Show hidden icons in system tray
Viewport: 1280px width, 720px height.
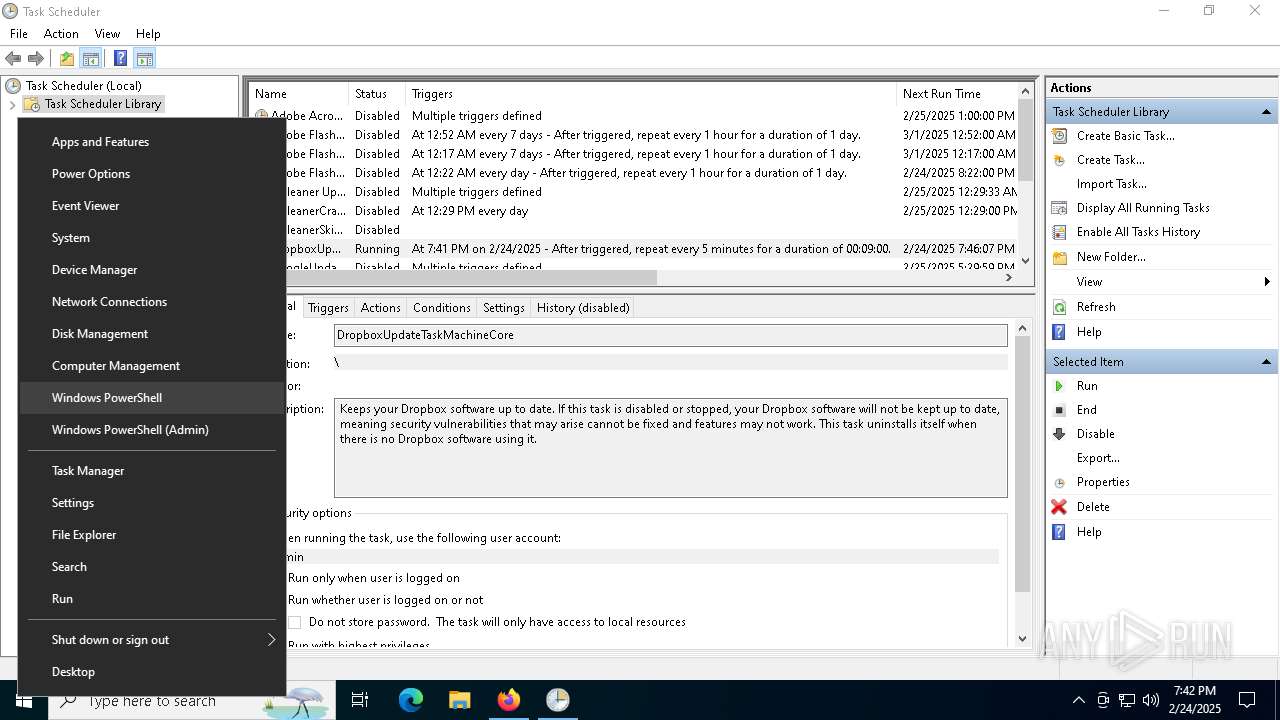pos(1078,700)
